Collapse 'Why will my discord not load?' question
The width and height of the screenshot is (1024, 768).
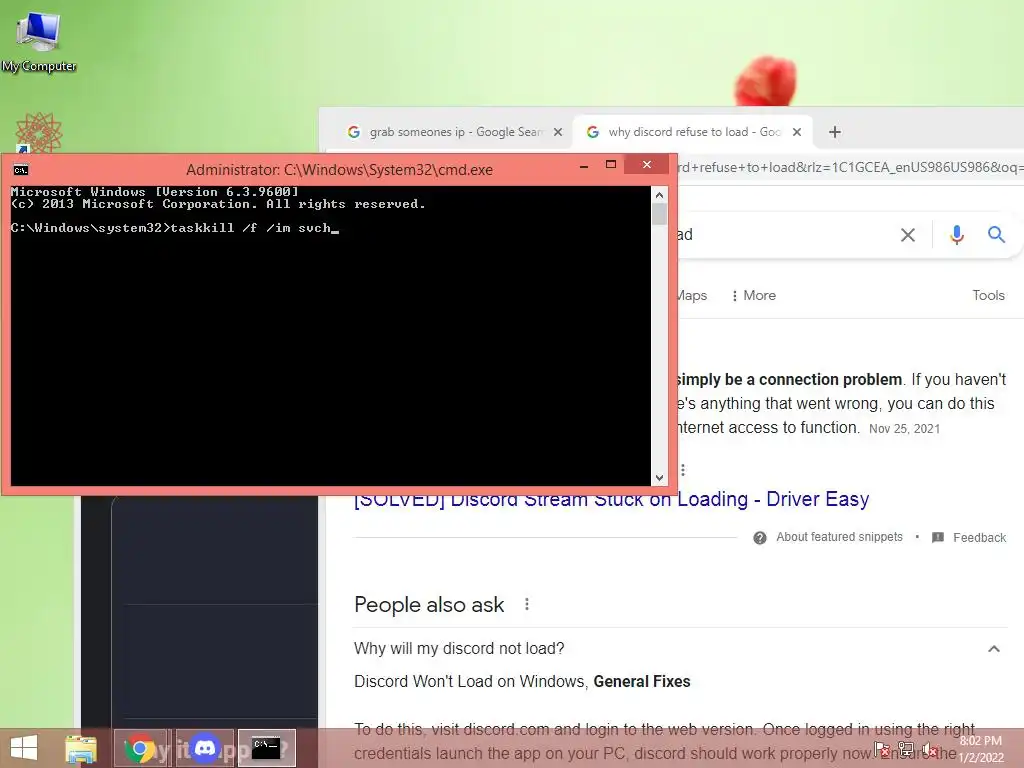point(994,648)
